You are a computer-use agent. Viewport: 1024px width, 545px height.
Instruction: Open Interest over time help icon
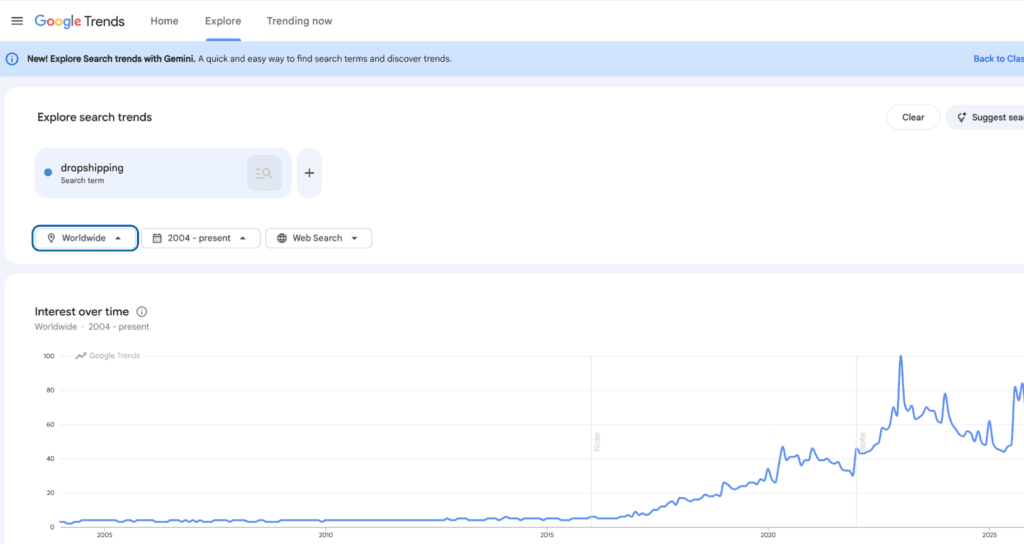pyautogui.click(x=142, y=312)
